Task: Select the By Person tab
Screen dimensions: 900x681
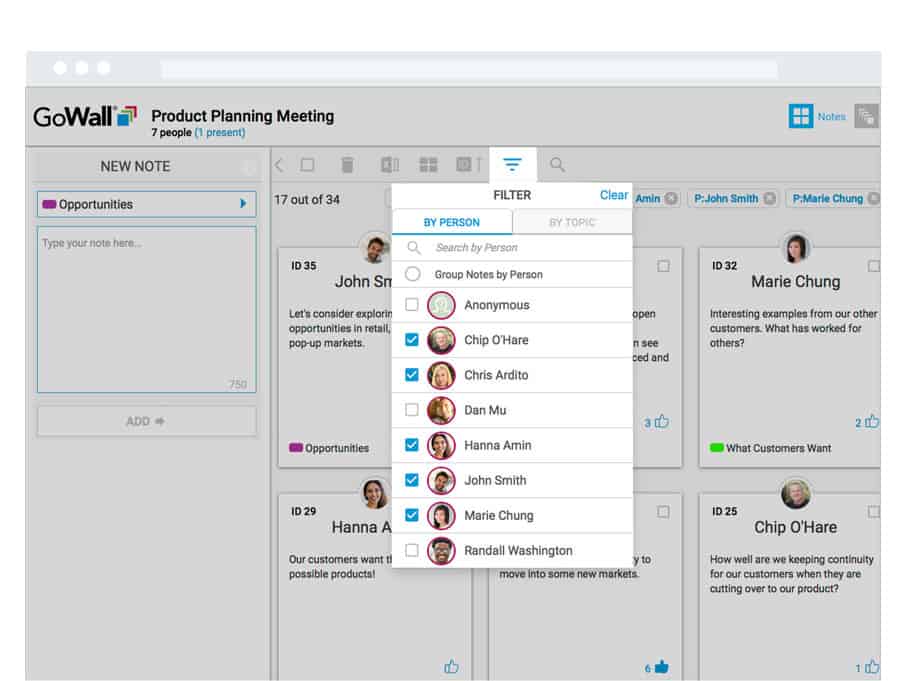Action: (451, 222)
